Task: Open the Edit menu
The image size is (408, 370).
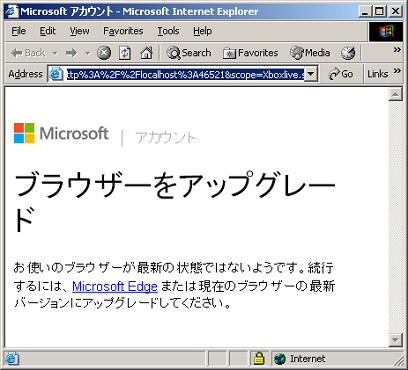Action: [x=48, y=31]
